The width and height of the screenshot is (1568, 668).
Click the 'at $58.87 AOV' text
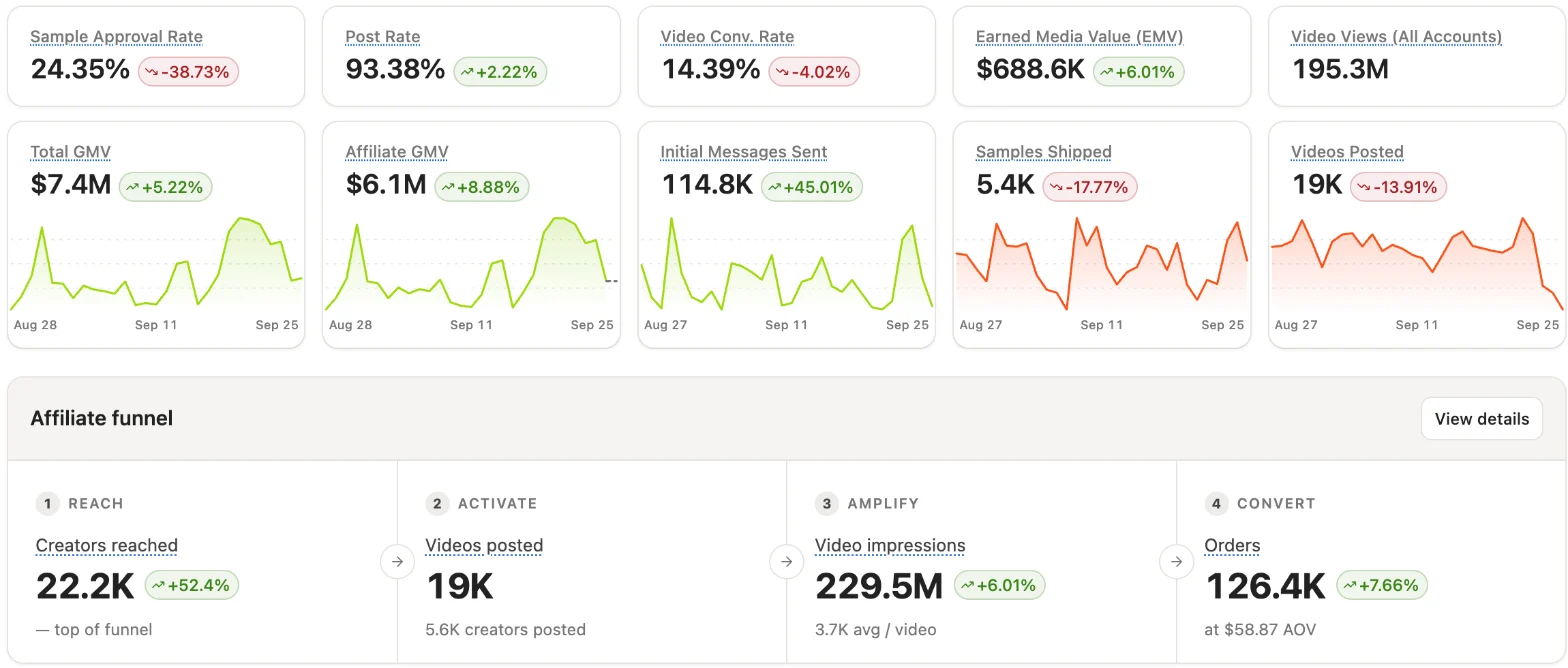point(1258,630)
